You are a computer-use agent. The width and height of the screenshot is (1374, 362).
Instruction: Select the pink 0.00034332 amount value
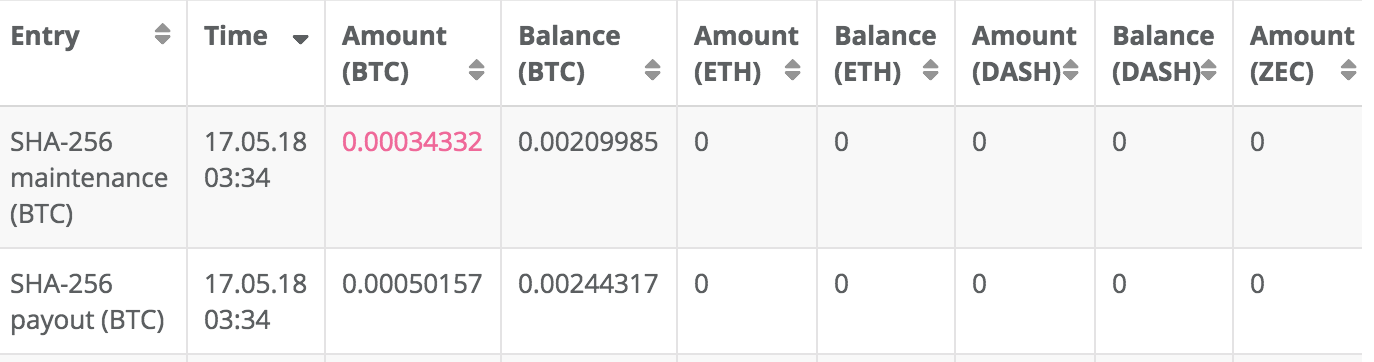412,142
